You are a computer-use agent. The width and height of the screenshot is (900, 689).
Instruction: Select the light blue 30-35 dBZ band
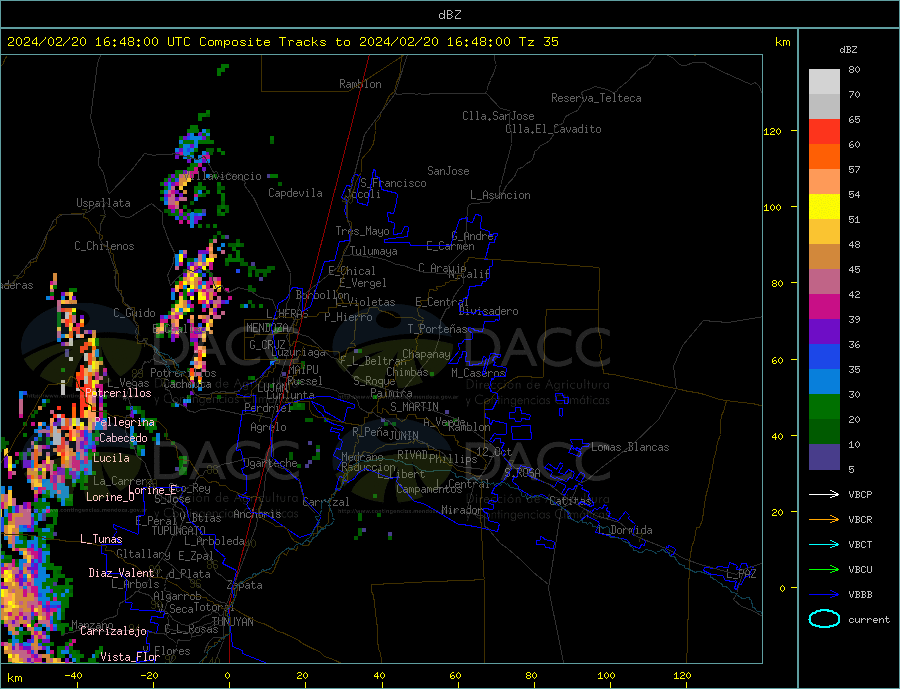coord(824,382)
